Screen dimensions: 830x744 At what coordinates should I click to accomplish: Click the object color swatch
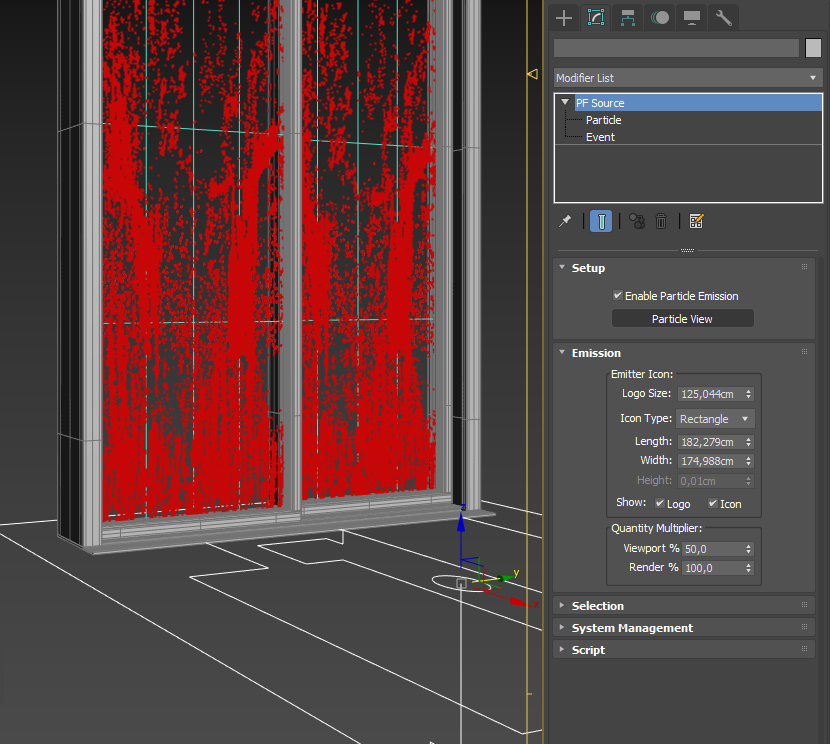[x=813, y=48]
